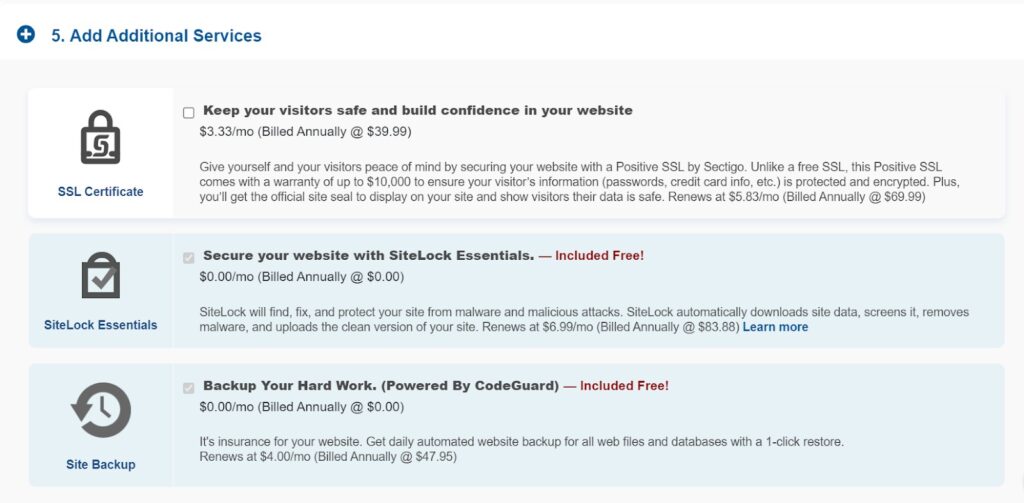Select the SSL Certificate label
The width and height of the screenshot is (1024, 503).
click(x=101, y=191)
